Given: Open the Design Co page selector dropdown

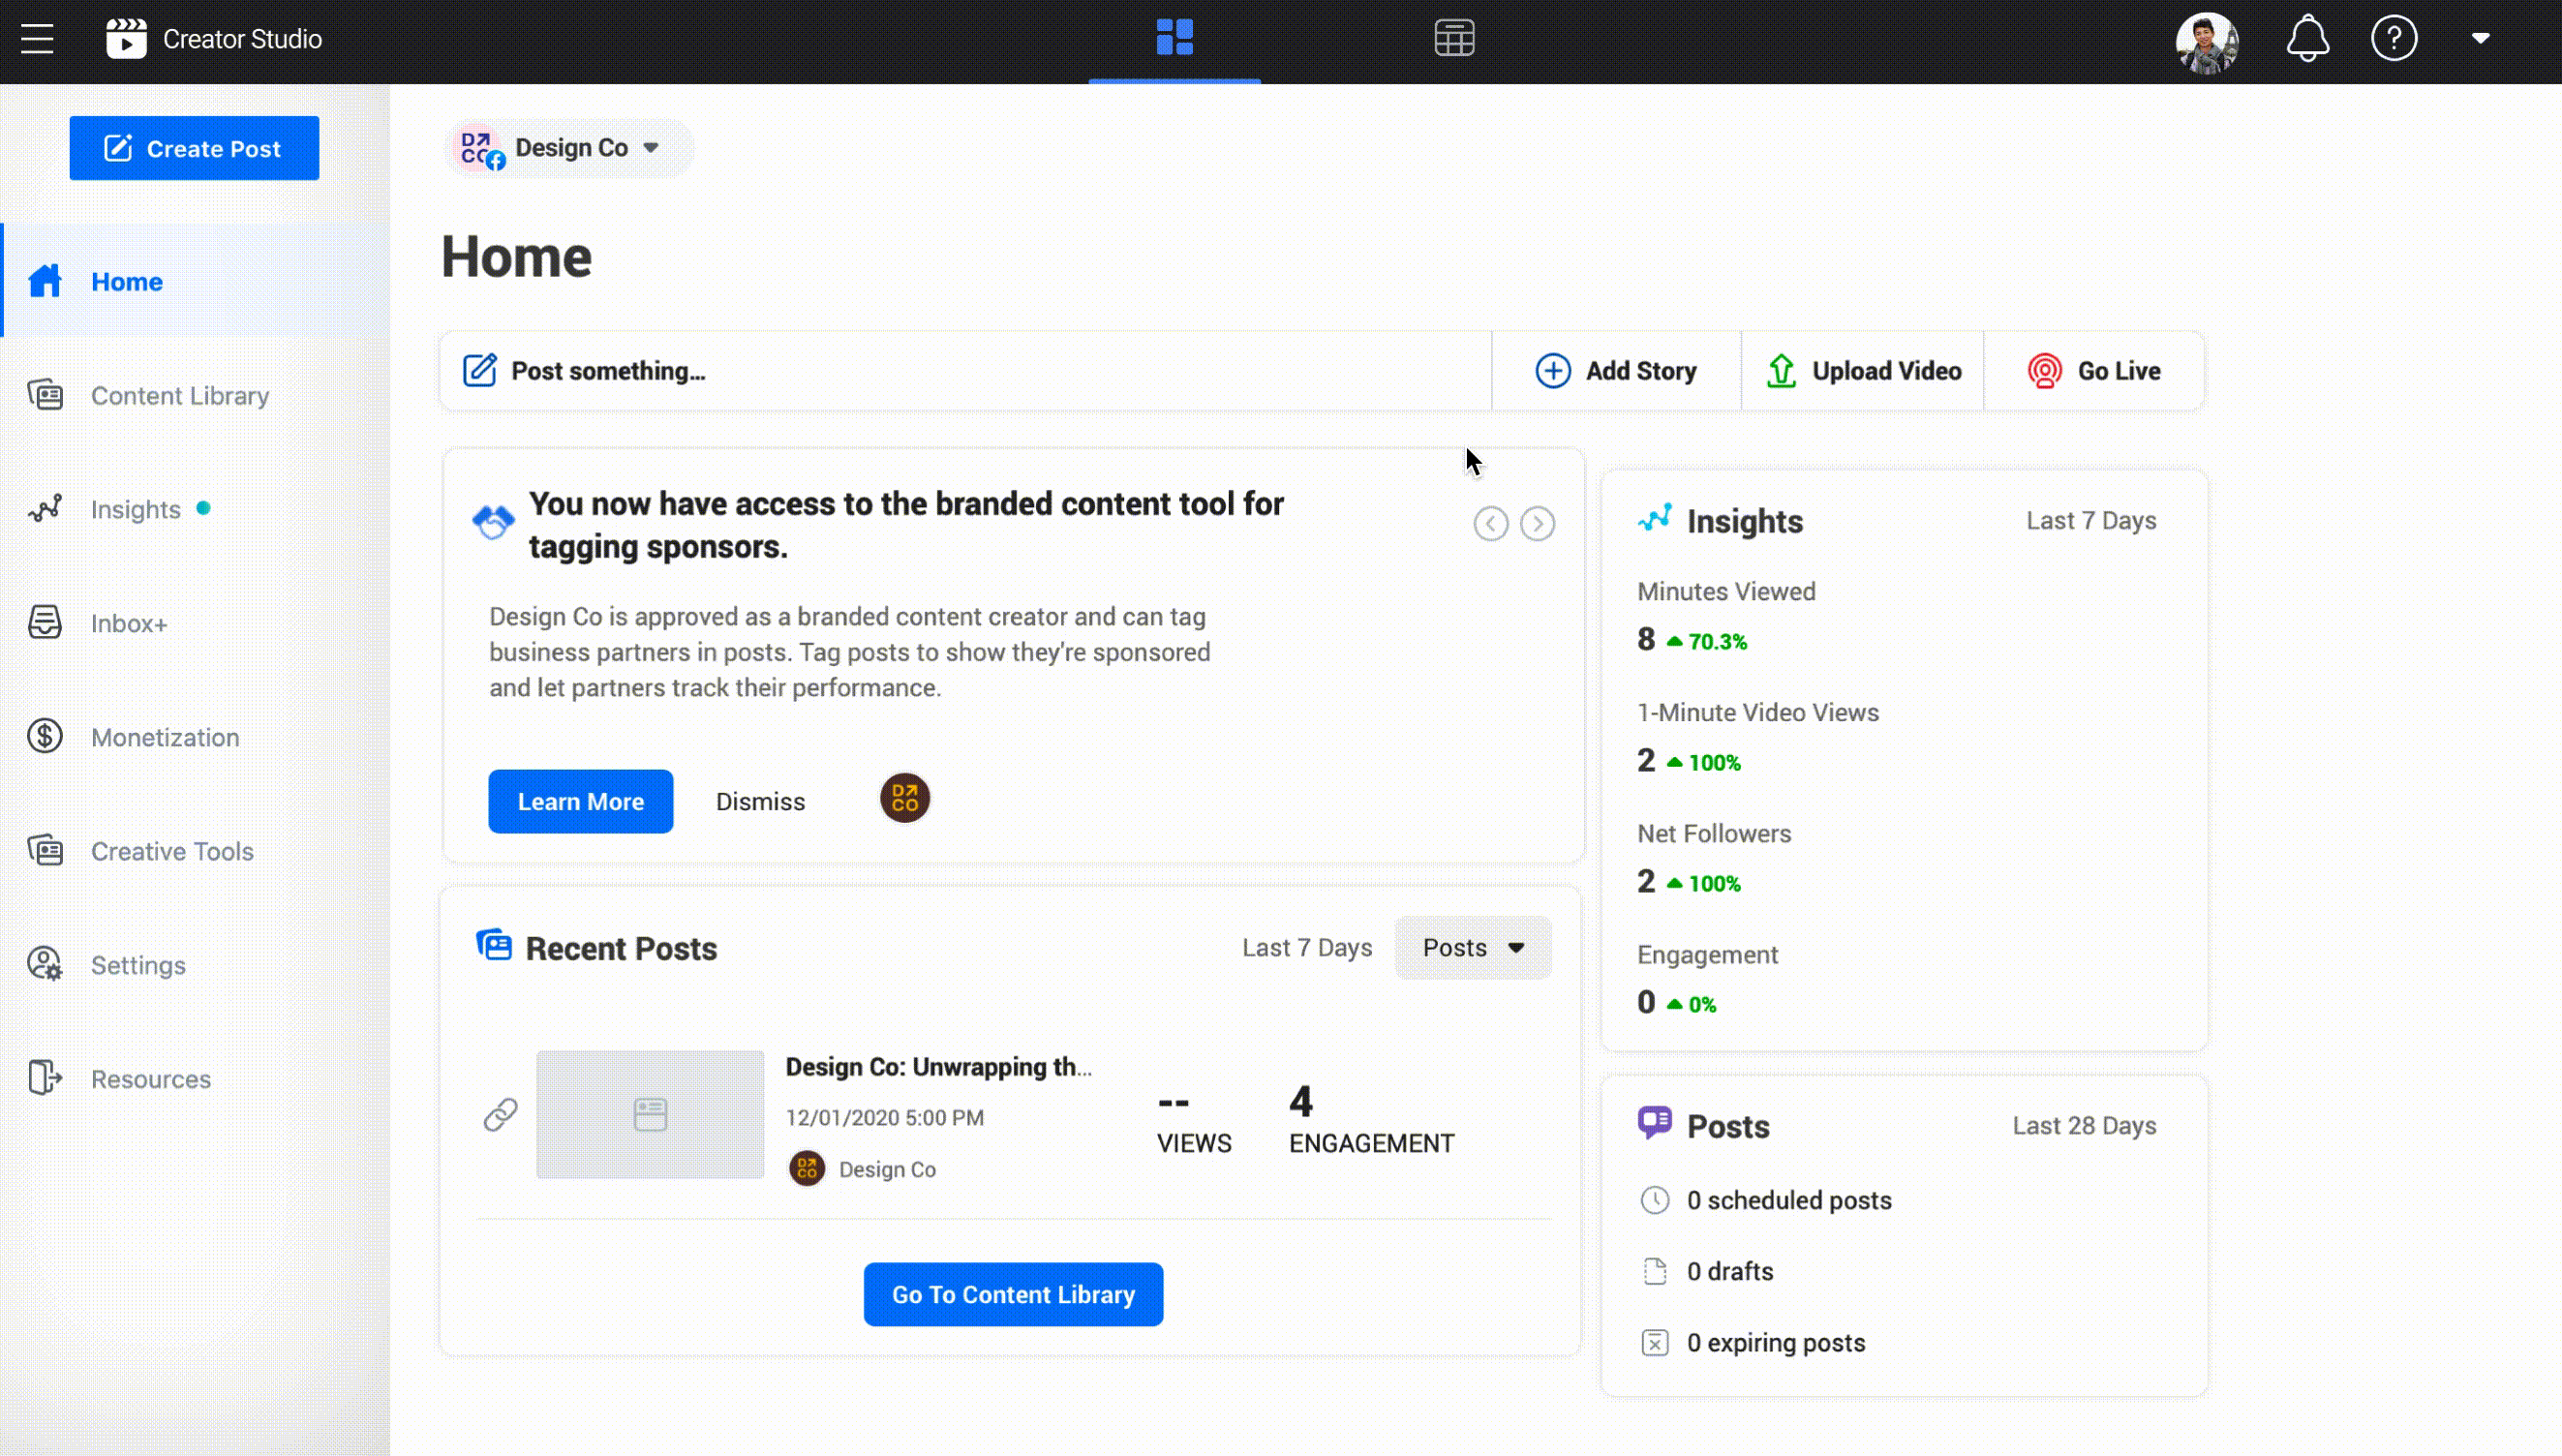Looking at the screenshot, I should 568,148.
